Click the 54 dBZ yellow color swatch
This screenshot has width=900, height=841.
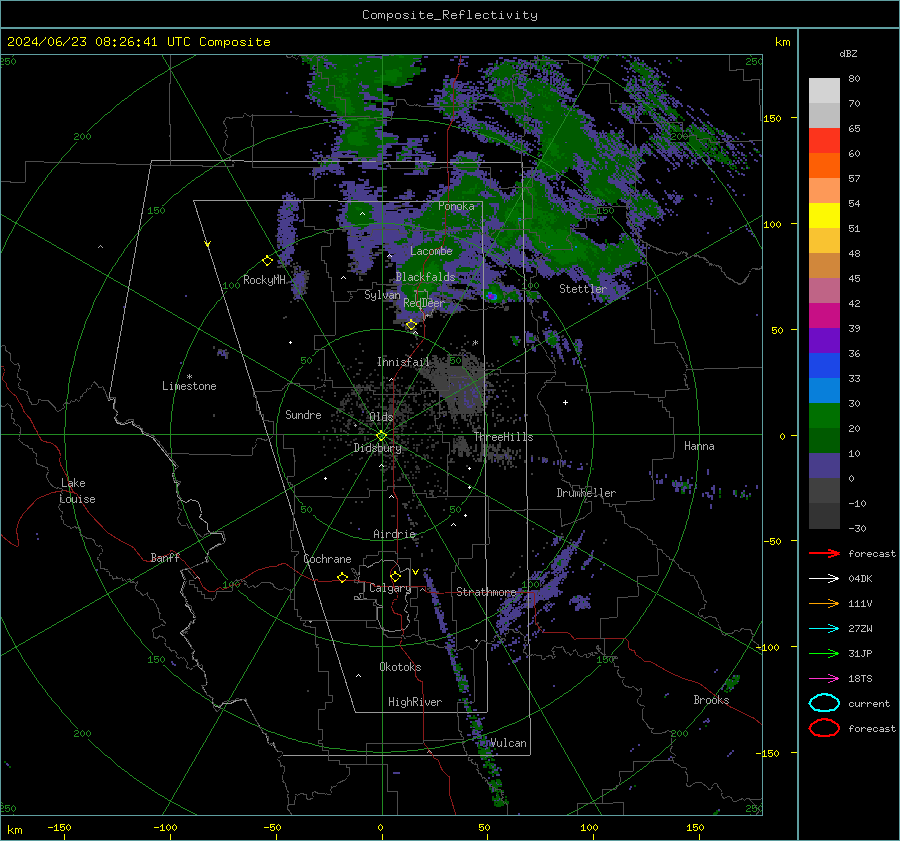click(x=824, y=215)
